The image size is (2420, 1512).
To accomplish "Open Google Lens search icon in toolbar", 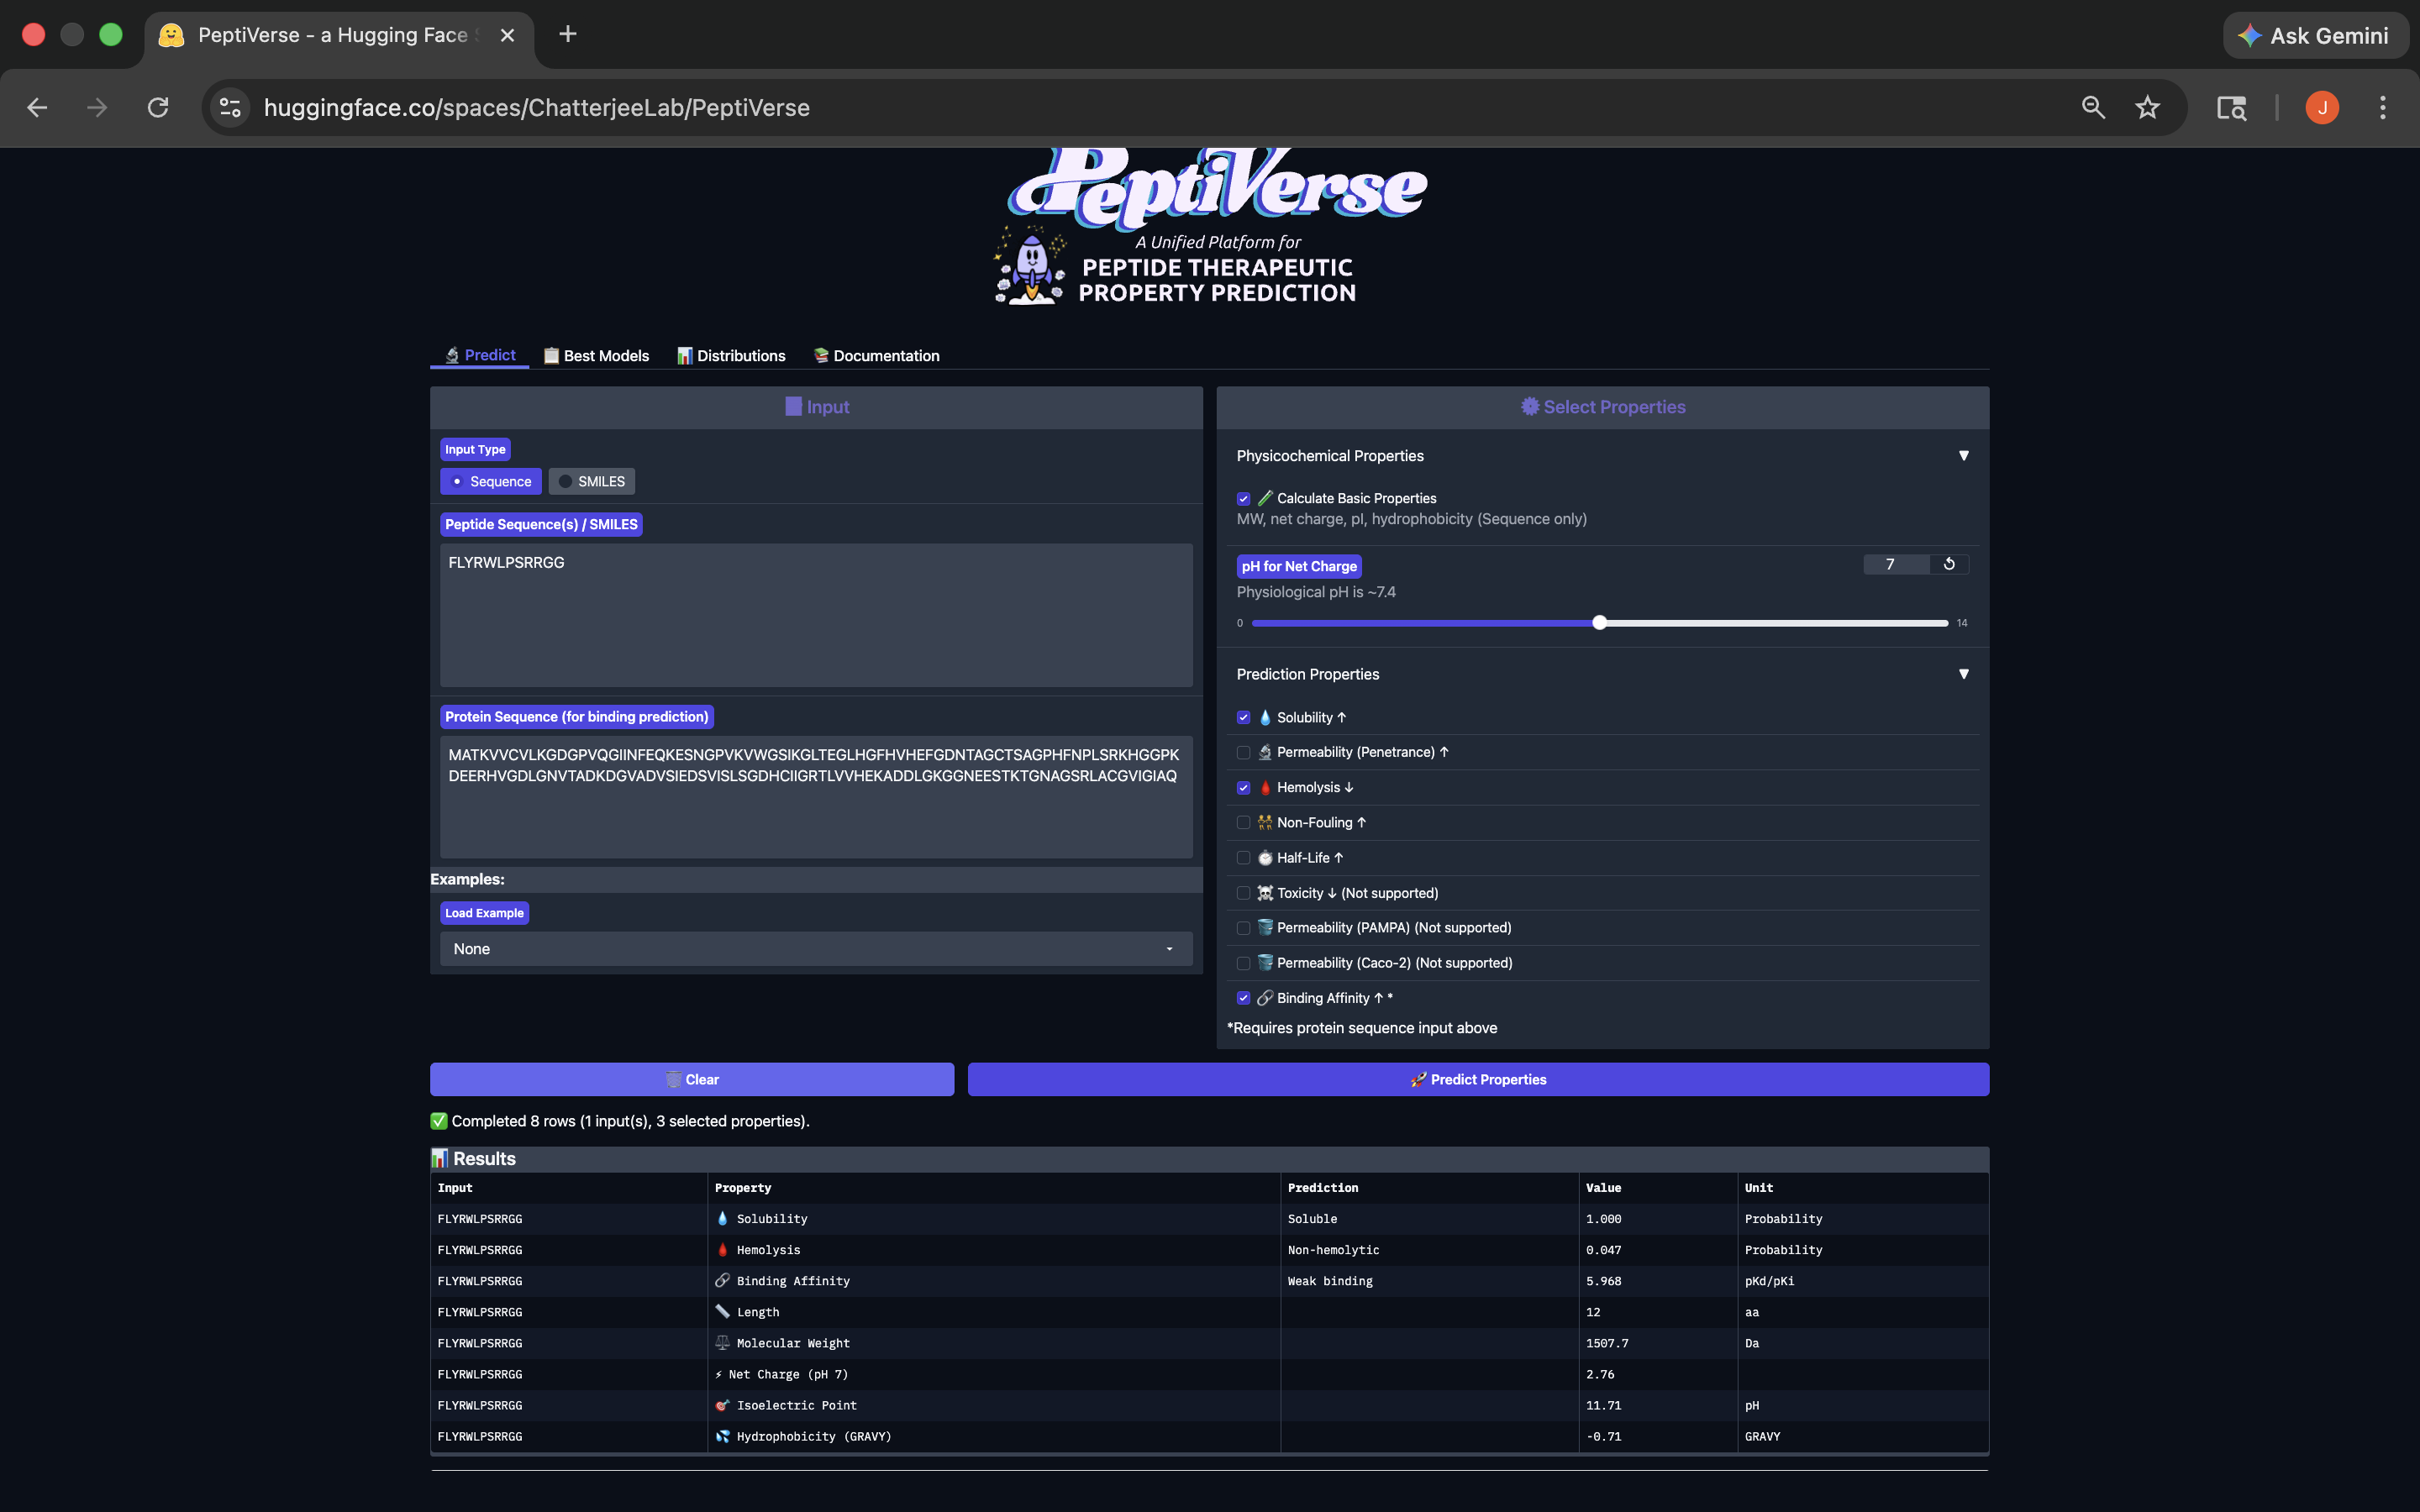I will [x=2232, y=108].
